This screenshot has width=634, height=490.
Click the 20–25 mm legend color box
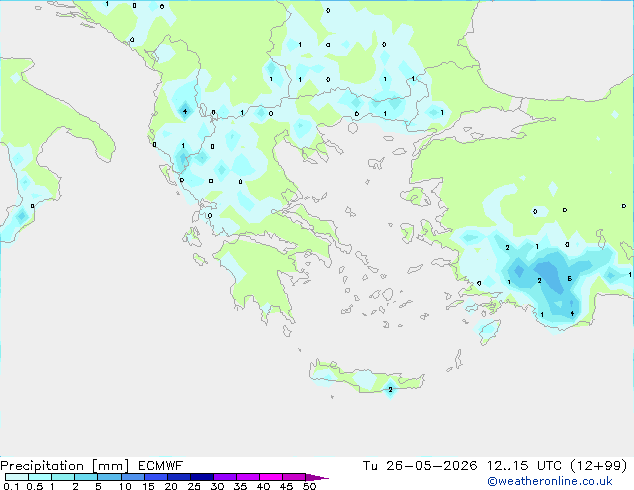click(179, 477)
